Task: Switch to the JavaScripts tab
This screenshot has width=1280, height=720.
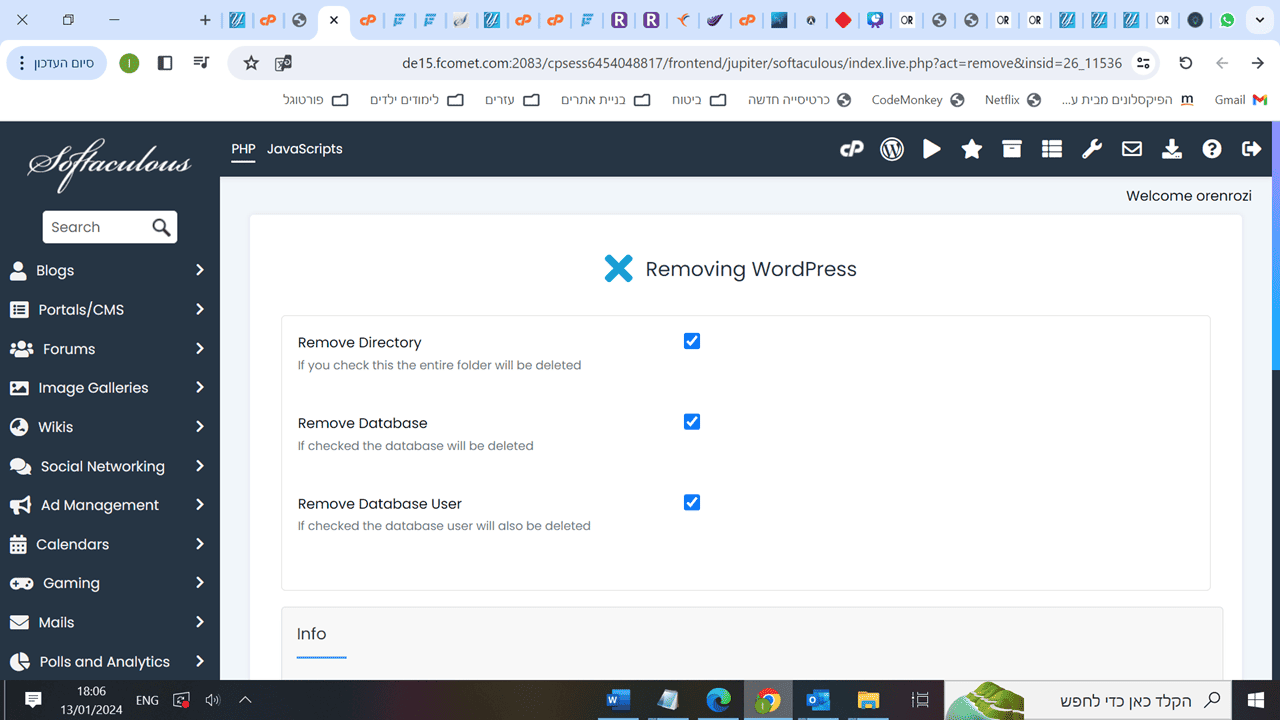Action: tap(305, 149)
